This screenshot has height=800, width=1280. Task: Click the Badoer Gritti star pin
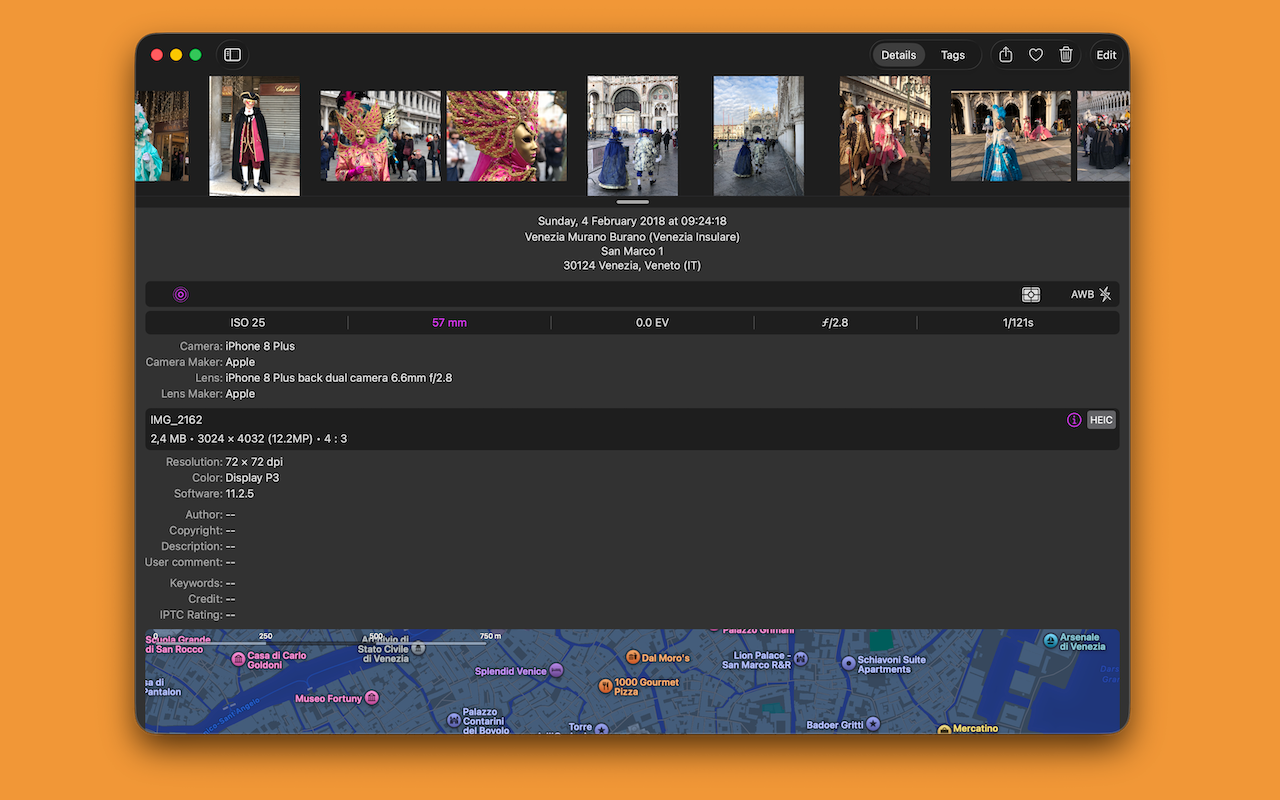tap(873, 723)
